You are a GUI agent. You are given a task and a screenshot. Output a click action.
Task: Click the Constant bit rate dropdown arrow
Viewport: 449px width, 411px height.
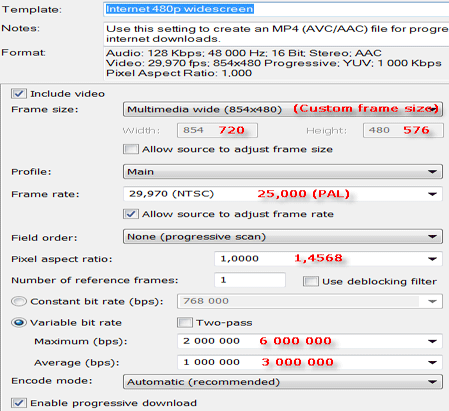point(432,301)
